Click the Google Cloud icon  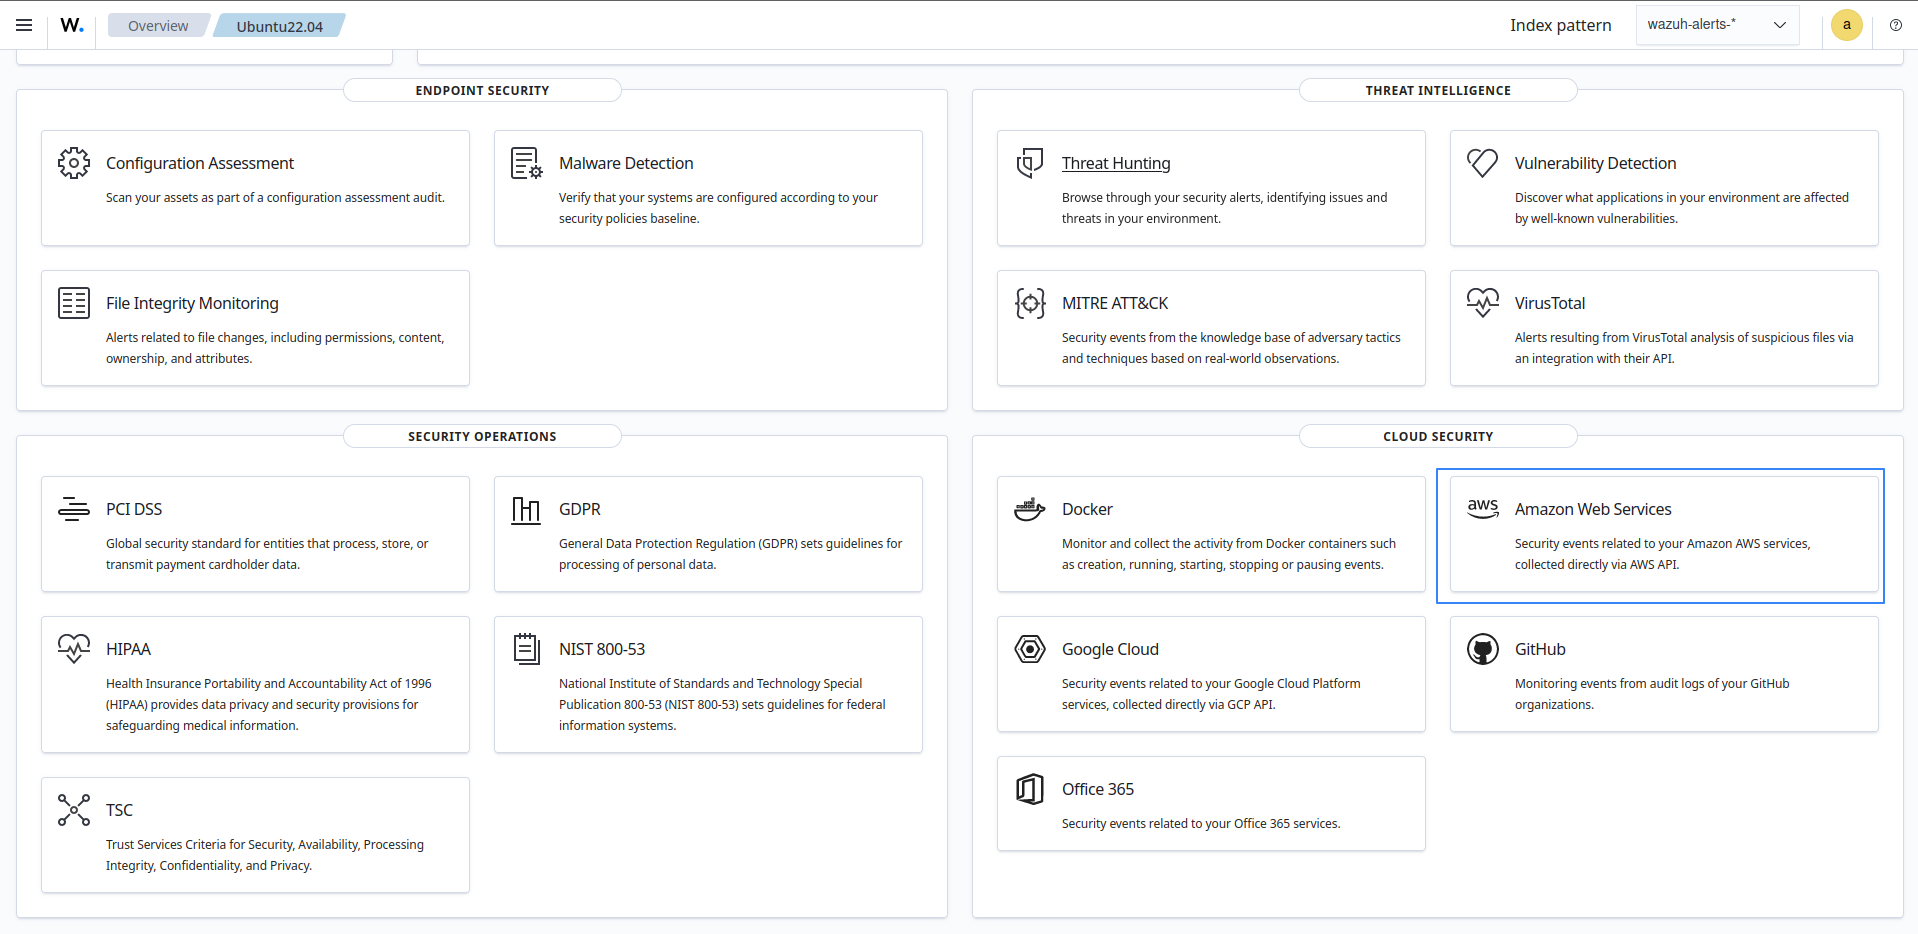coord(1029,648)
